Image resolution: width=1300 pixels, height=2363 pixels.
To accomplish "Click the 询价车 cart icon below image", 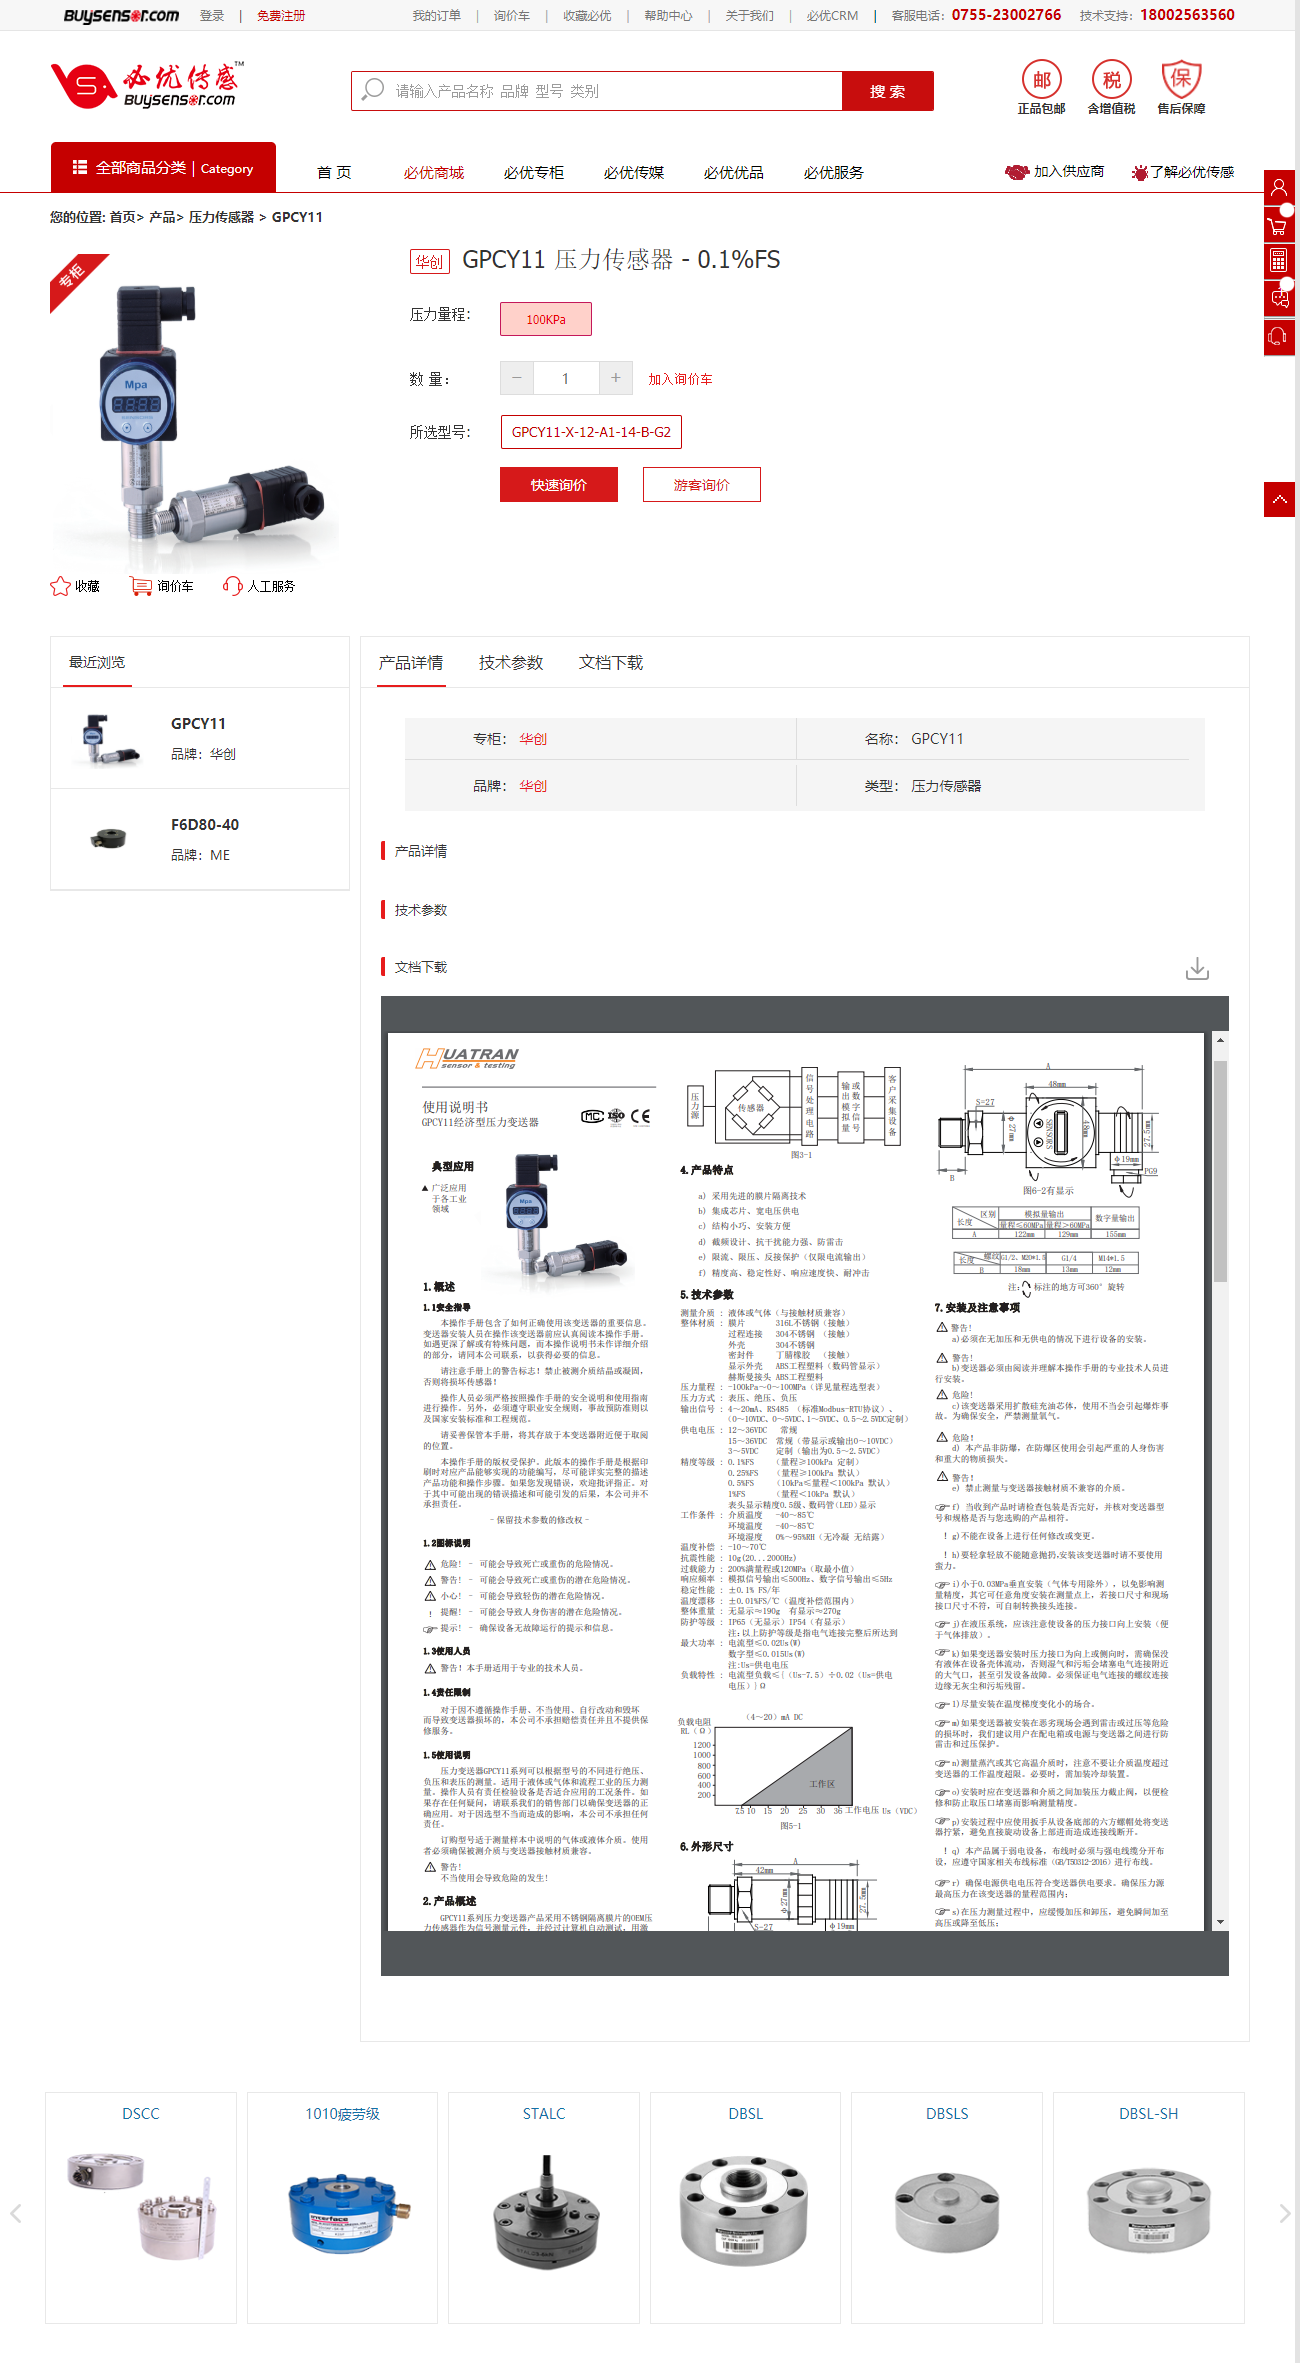I will [141, 586].
